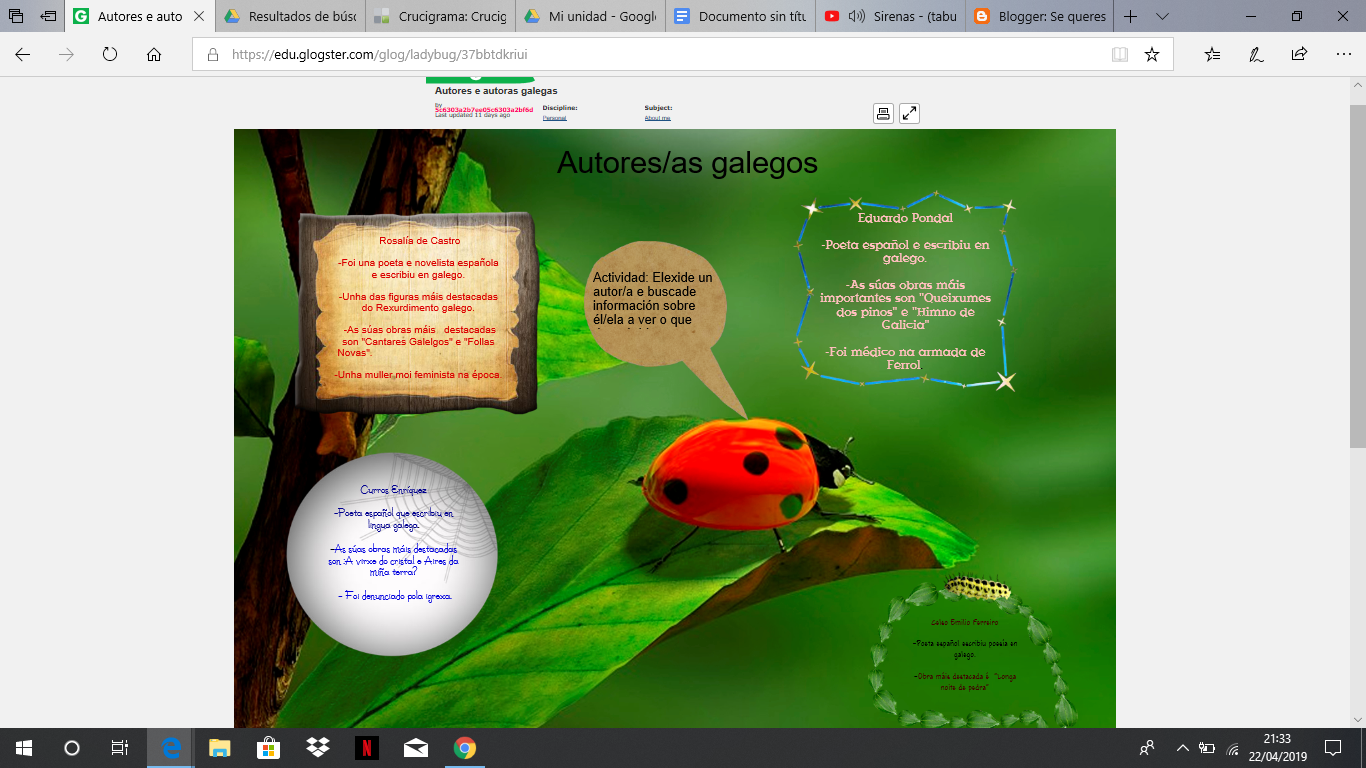The width and height of the screenshot is (1366, 768).
Task: Switch to Mi unidad Google Drive tab
Action: pos(590,16)
